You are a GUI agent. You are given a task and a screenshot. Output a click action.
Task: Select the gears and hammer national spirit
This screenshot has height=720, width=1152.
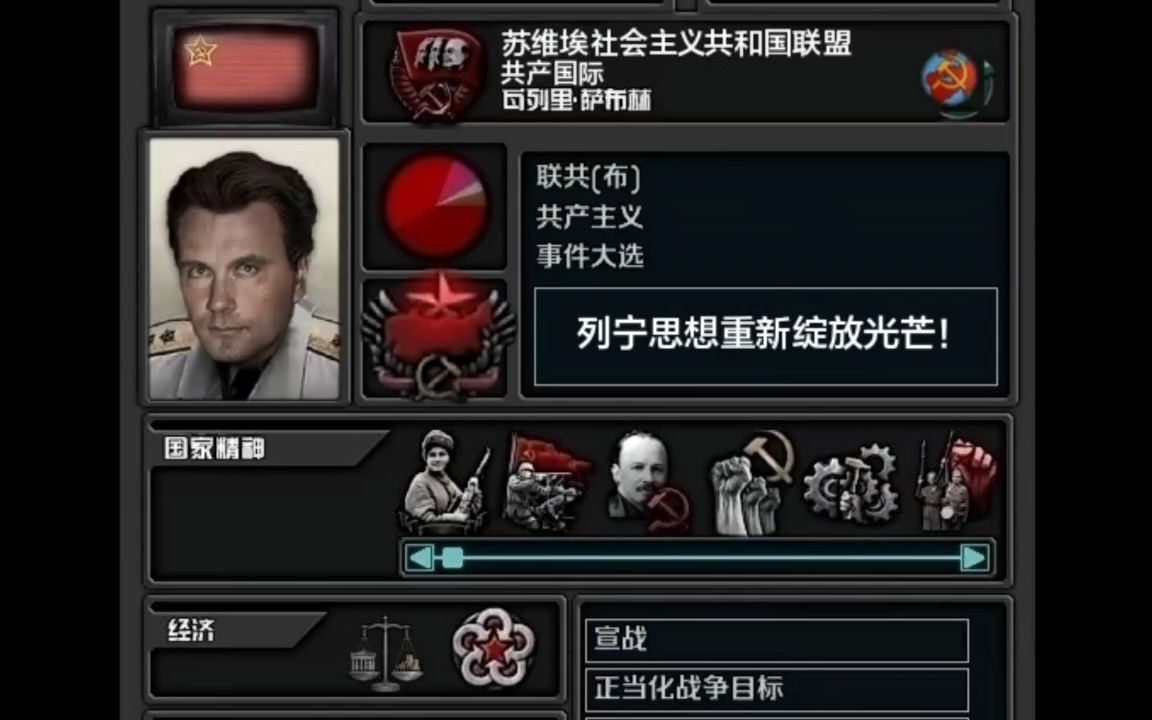click(x=851, y=483)
